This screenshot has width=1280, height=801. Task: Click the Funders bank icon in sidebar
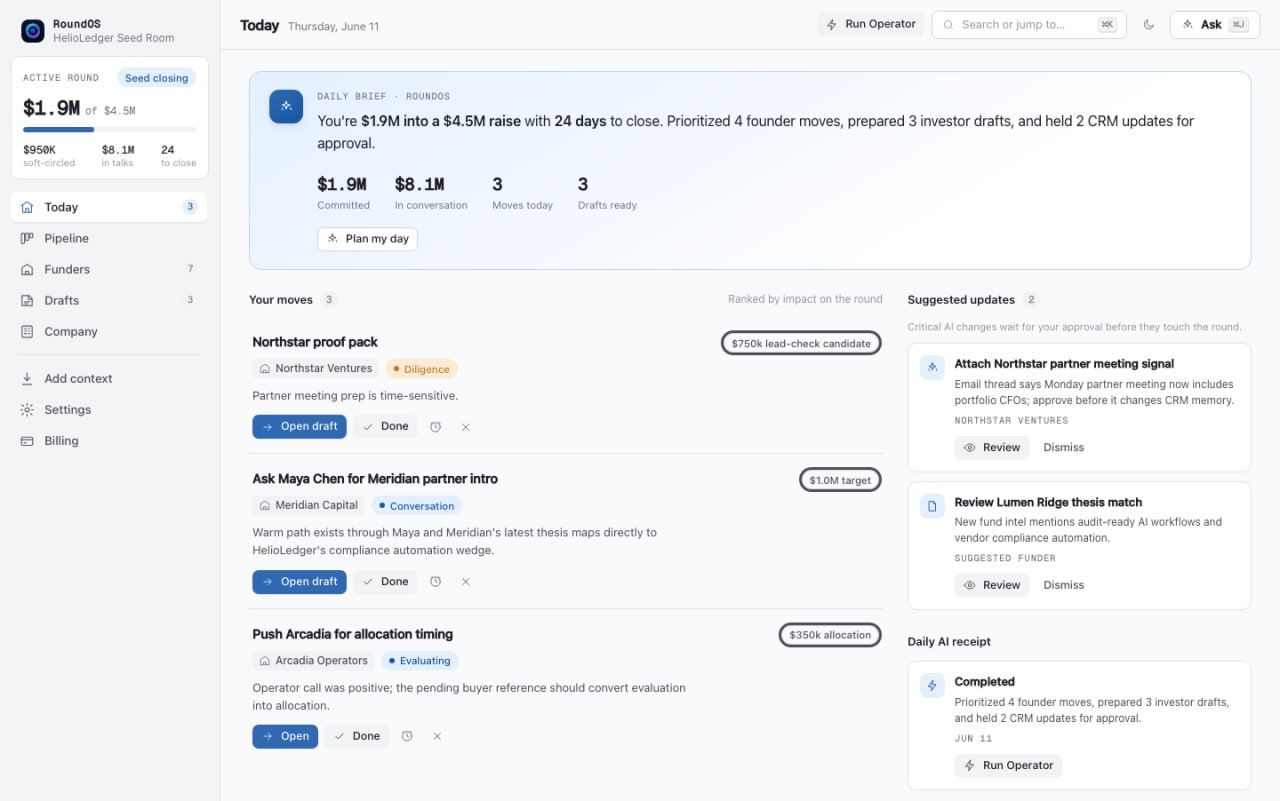tap(27, 269)
